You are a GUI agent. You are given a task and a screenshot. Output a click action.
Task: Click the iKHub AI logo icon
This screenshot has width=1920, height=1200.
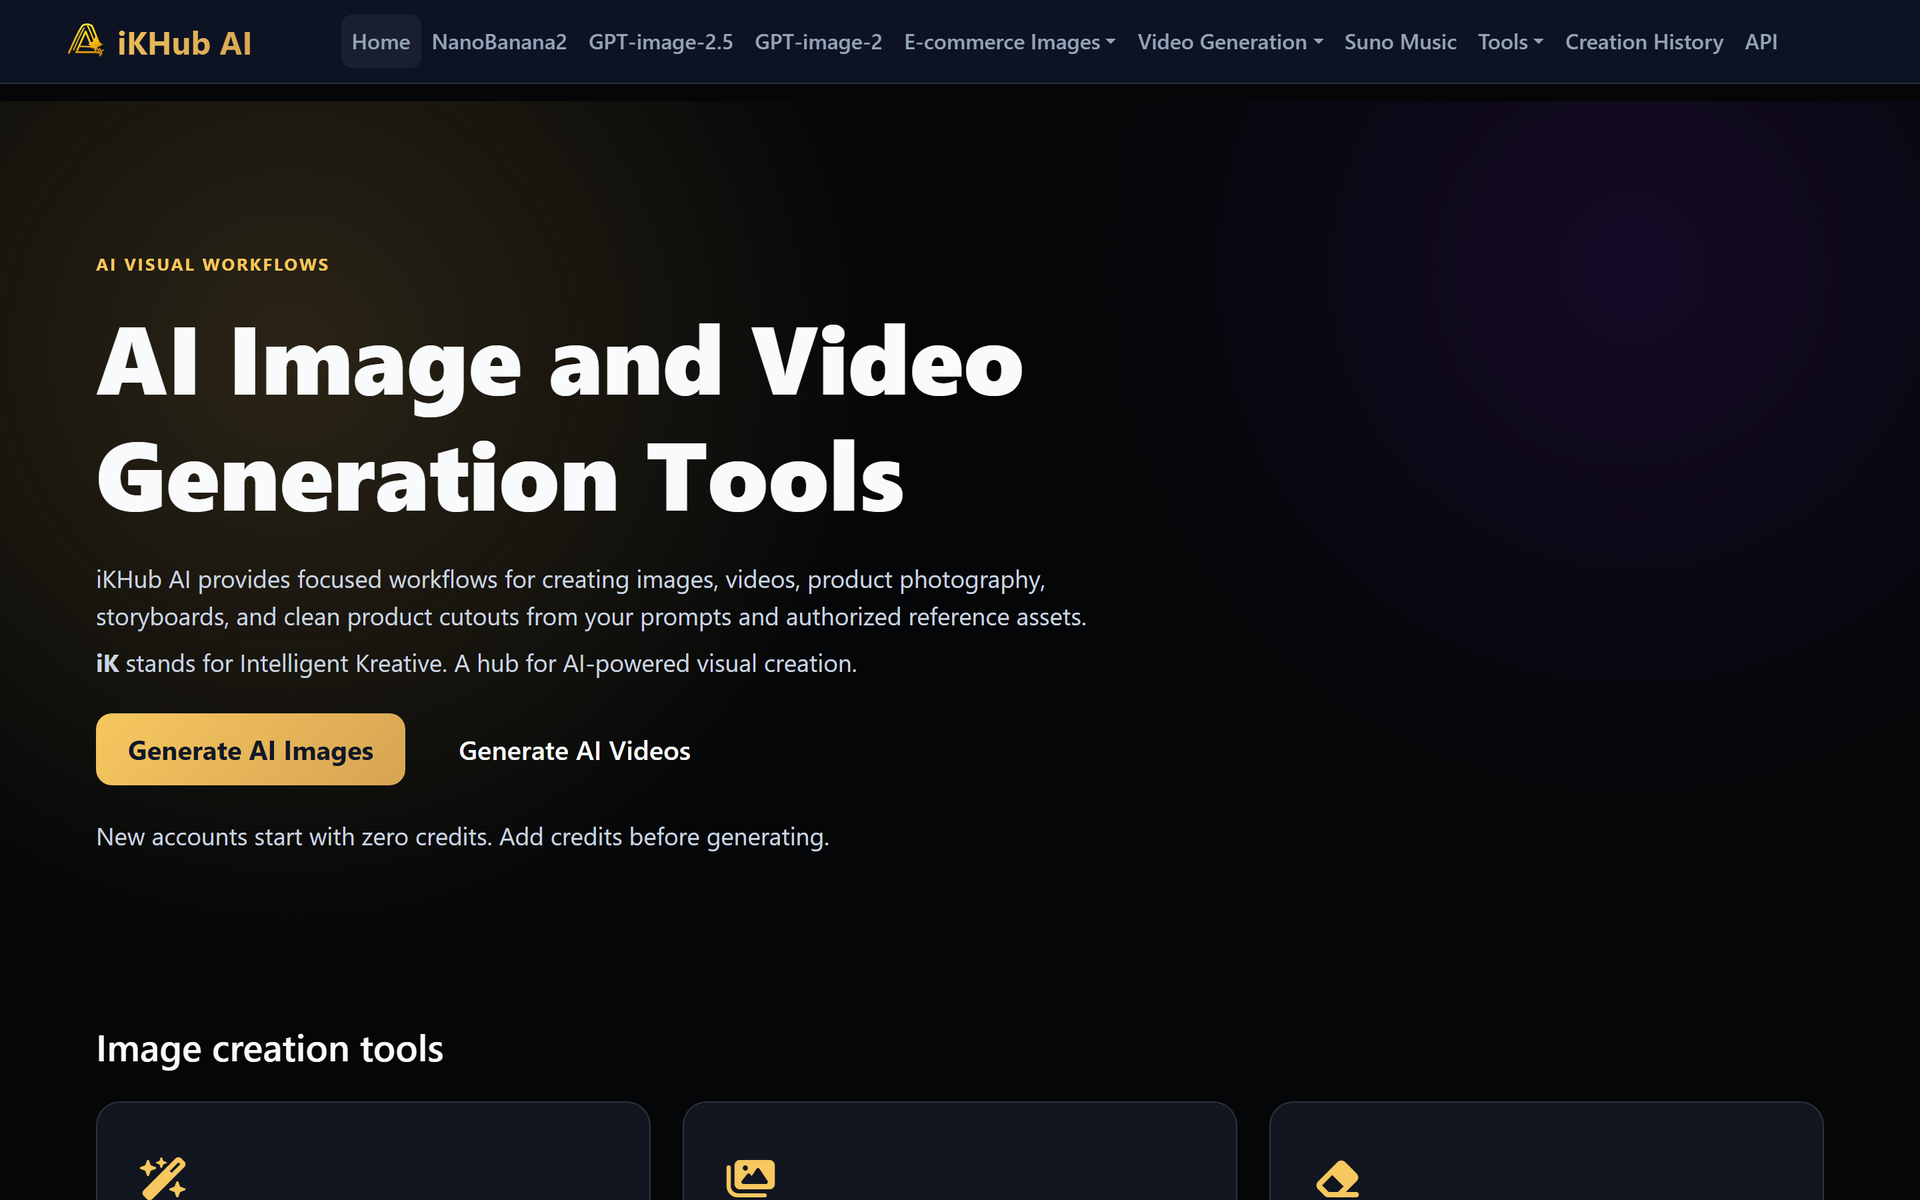tap(86, 41)
